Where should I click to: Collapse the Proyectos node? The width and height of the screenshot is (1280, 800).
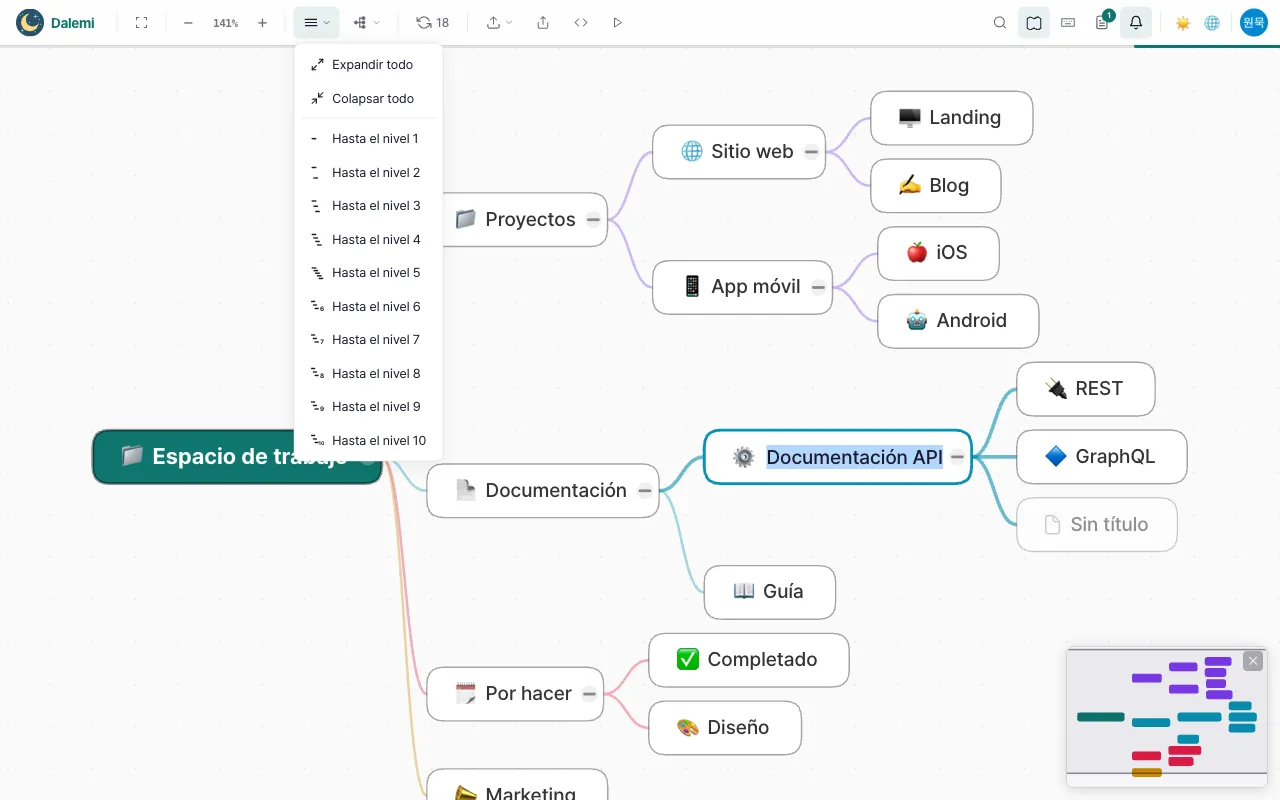pos(593,219)
